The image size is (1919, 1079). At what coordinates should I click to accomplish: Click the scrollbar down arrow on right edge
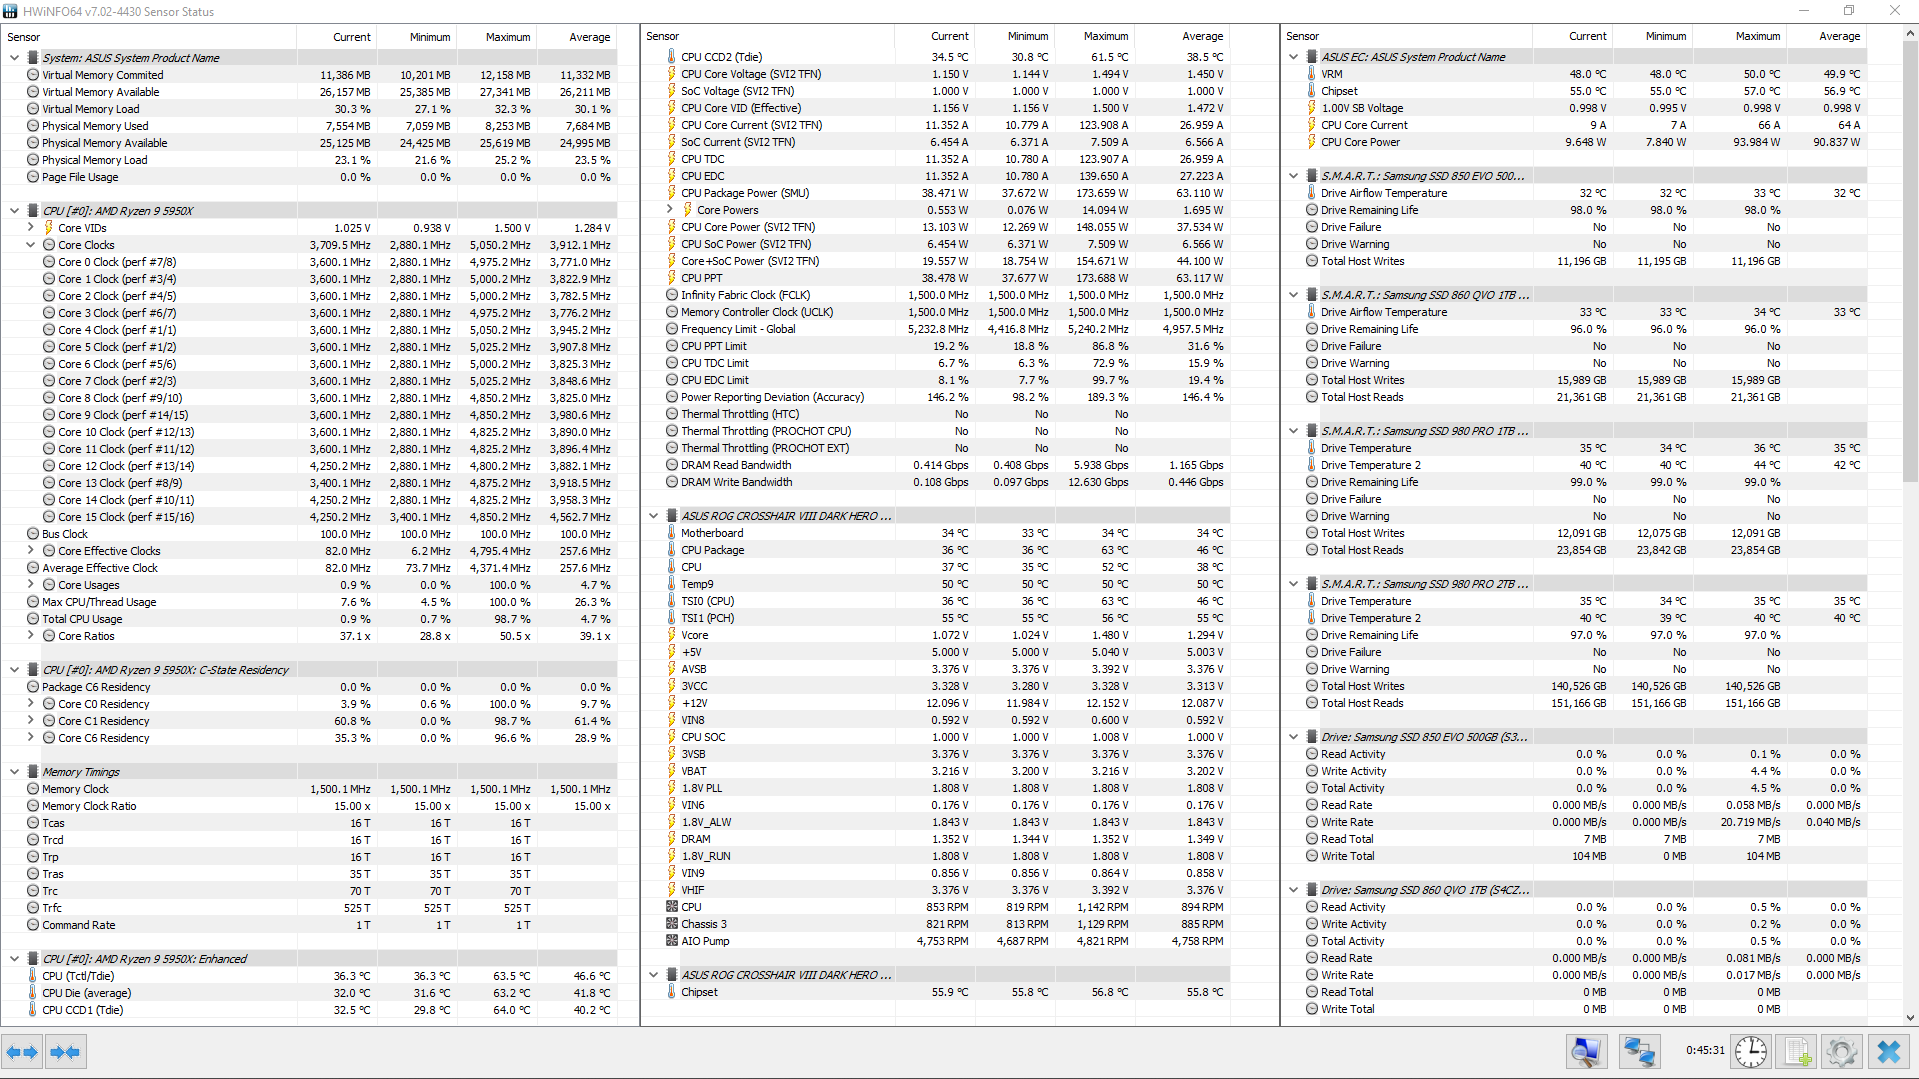(x=1910, y=1018)
